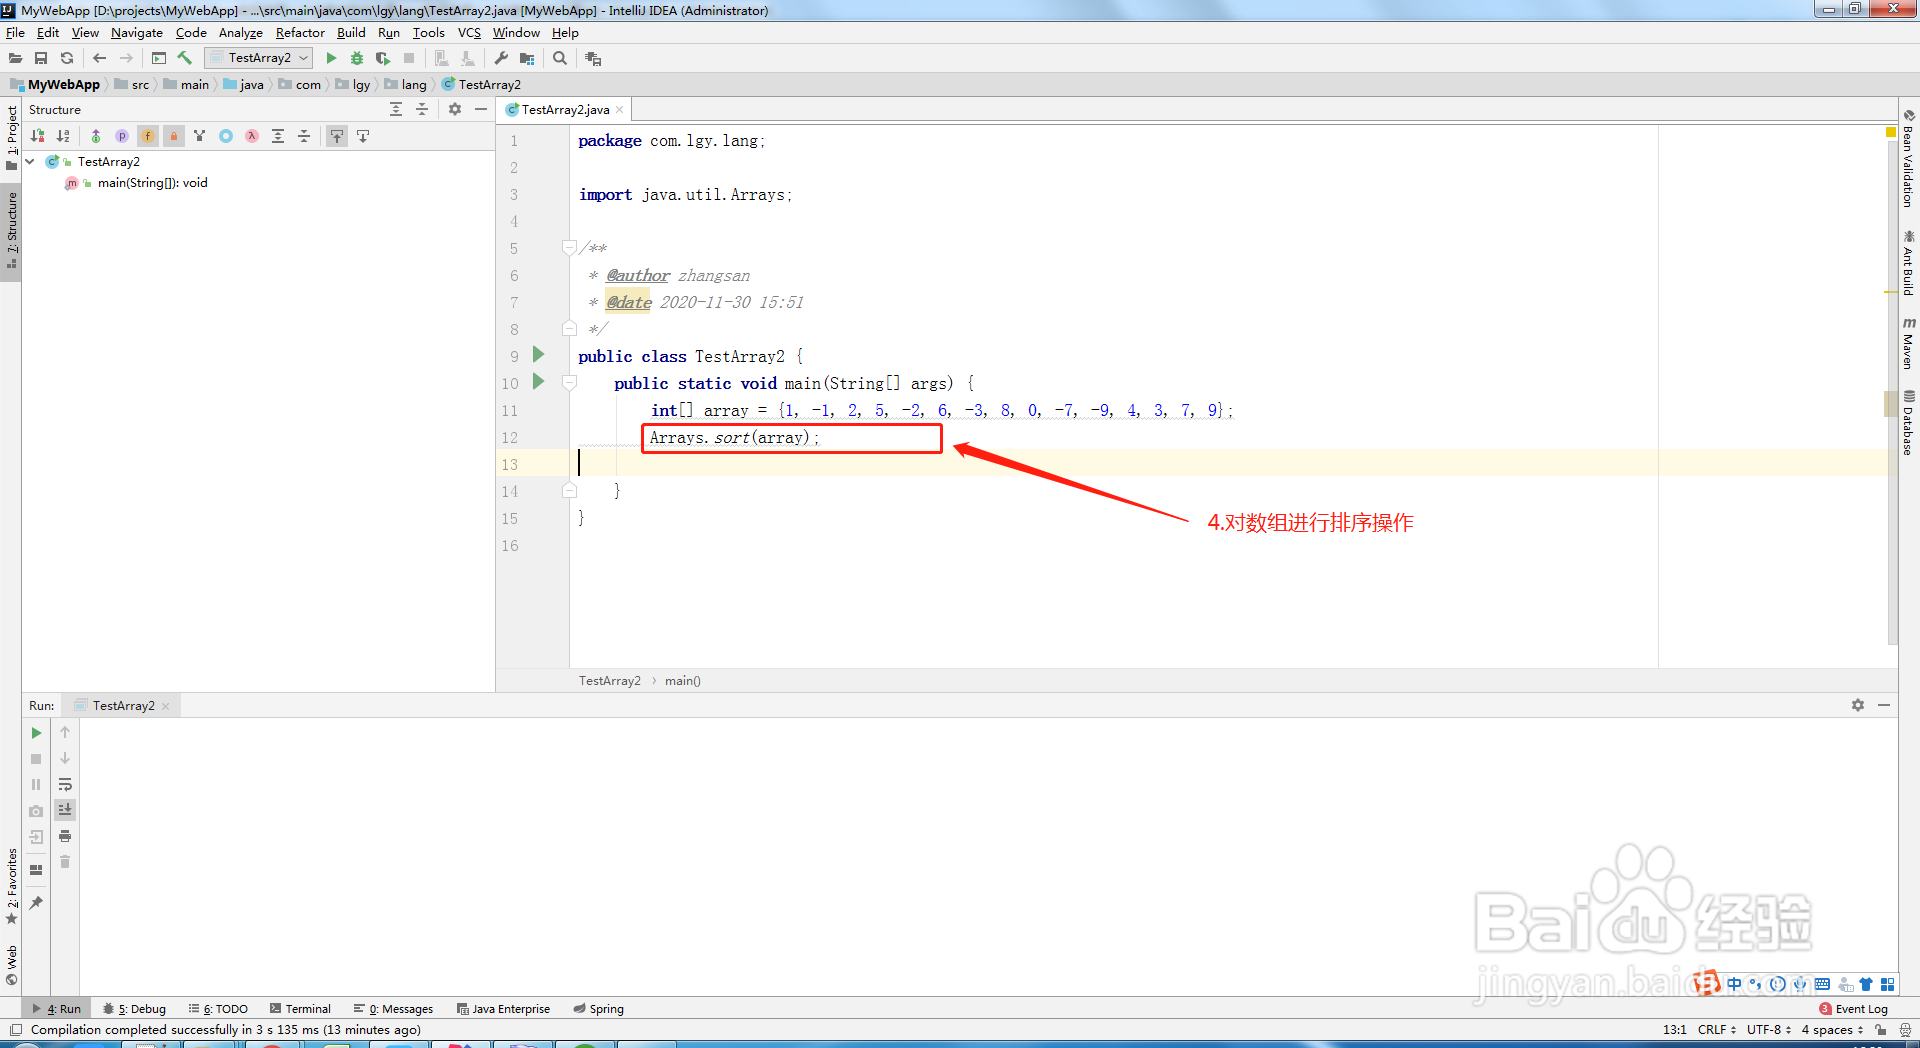Image resolution: width=1920 pixels, height=1048 pixels.
Task: Toggle Show Properties (p) filter
Action: (x=122, y=136)
